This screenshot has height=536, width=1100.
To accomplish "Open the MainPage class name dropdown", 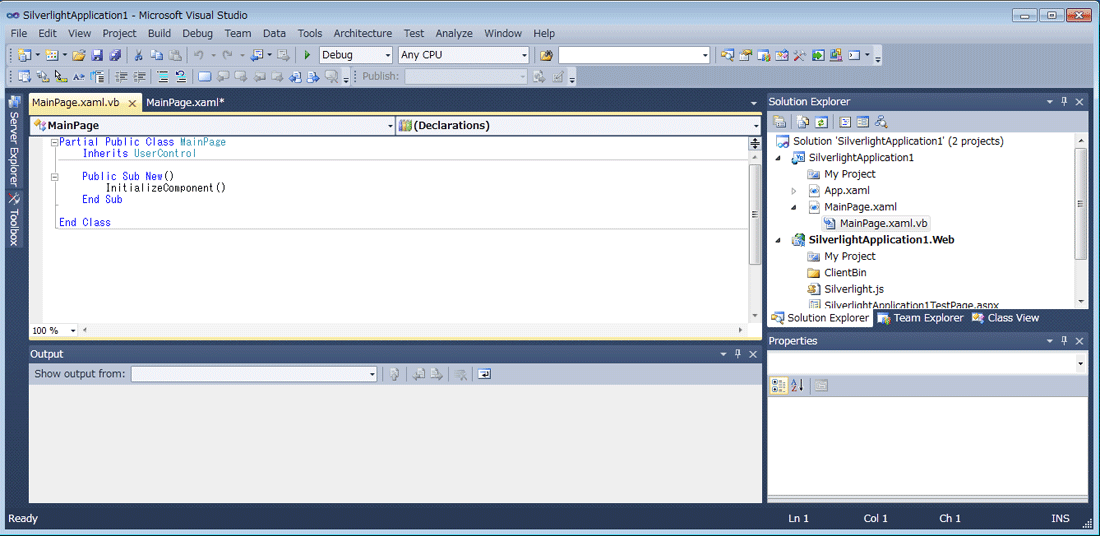I will pos(390,126).
